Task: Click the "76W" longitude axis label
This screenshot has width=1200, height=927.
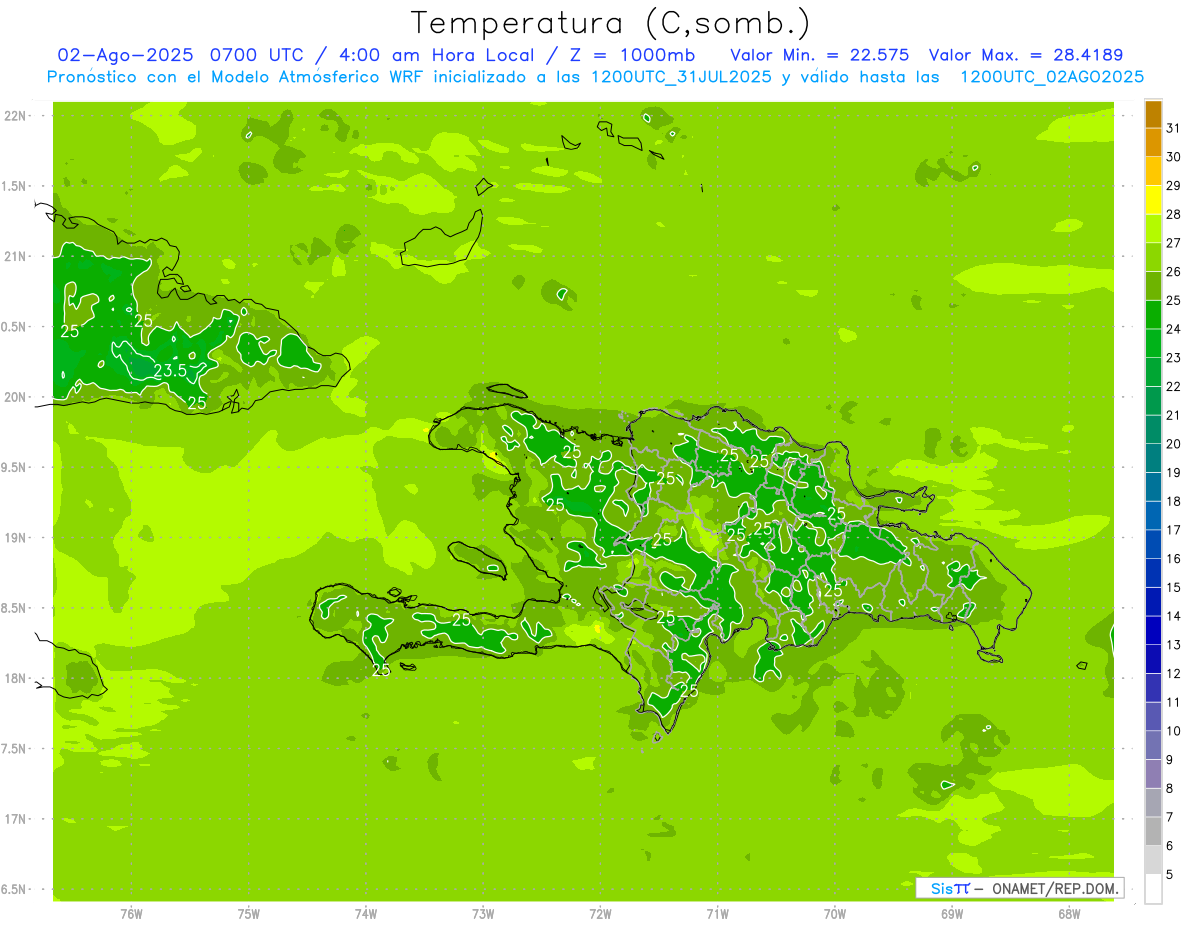Action: 131,913
